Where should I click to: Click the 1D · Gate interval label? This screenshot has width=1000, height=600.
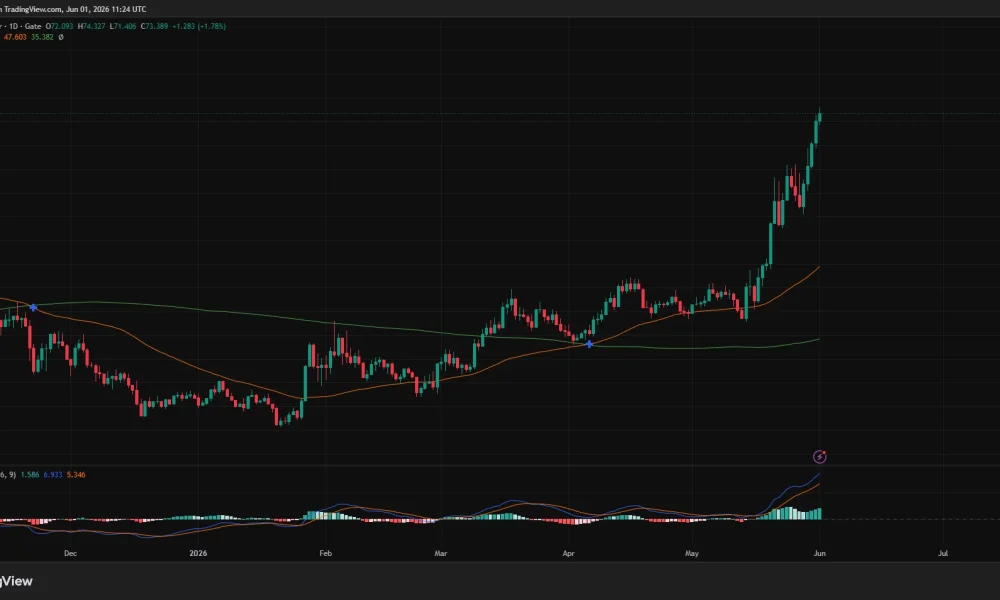[26, 26]
